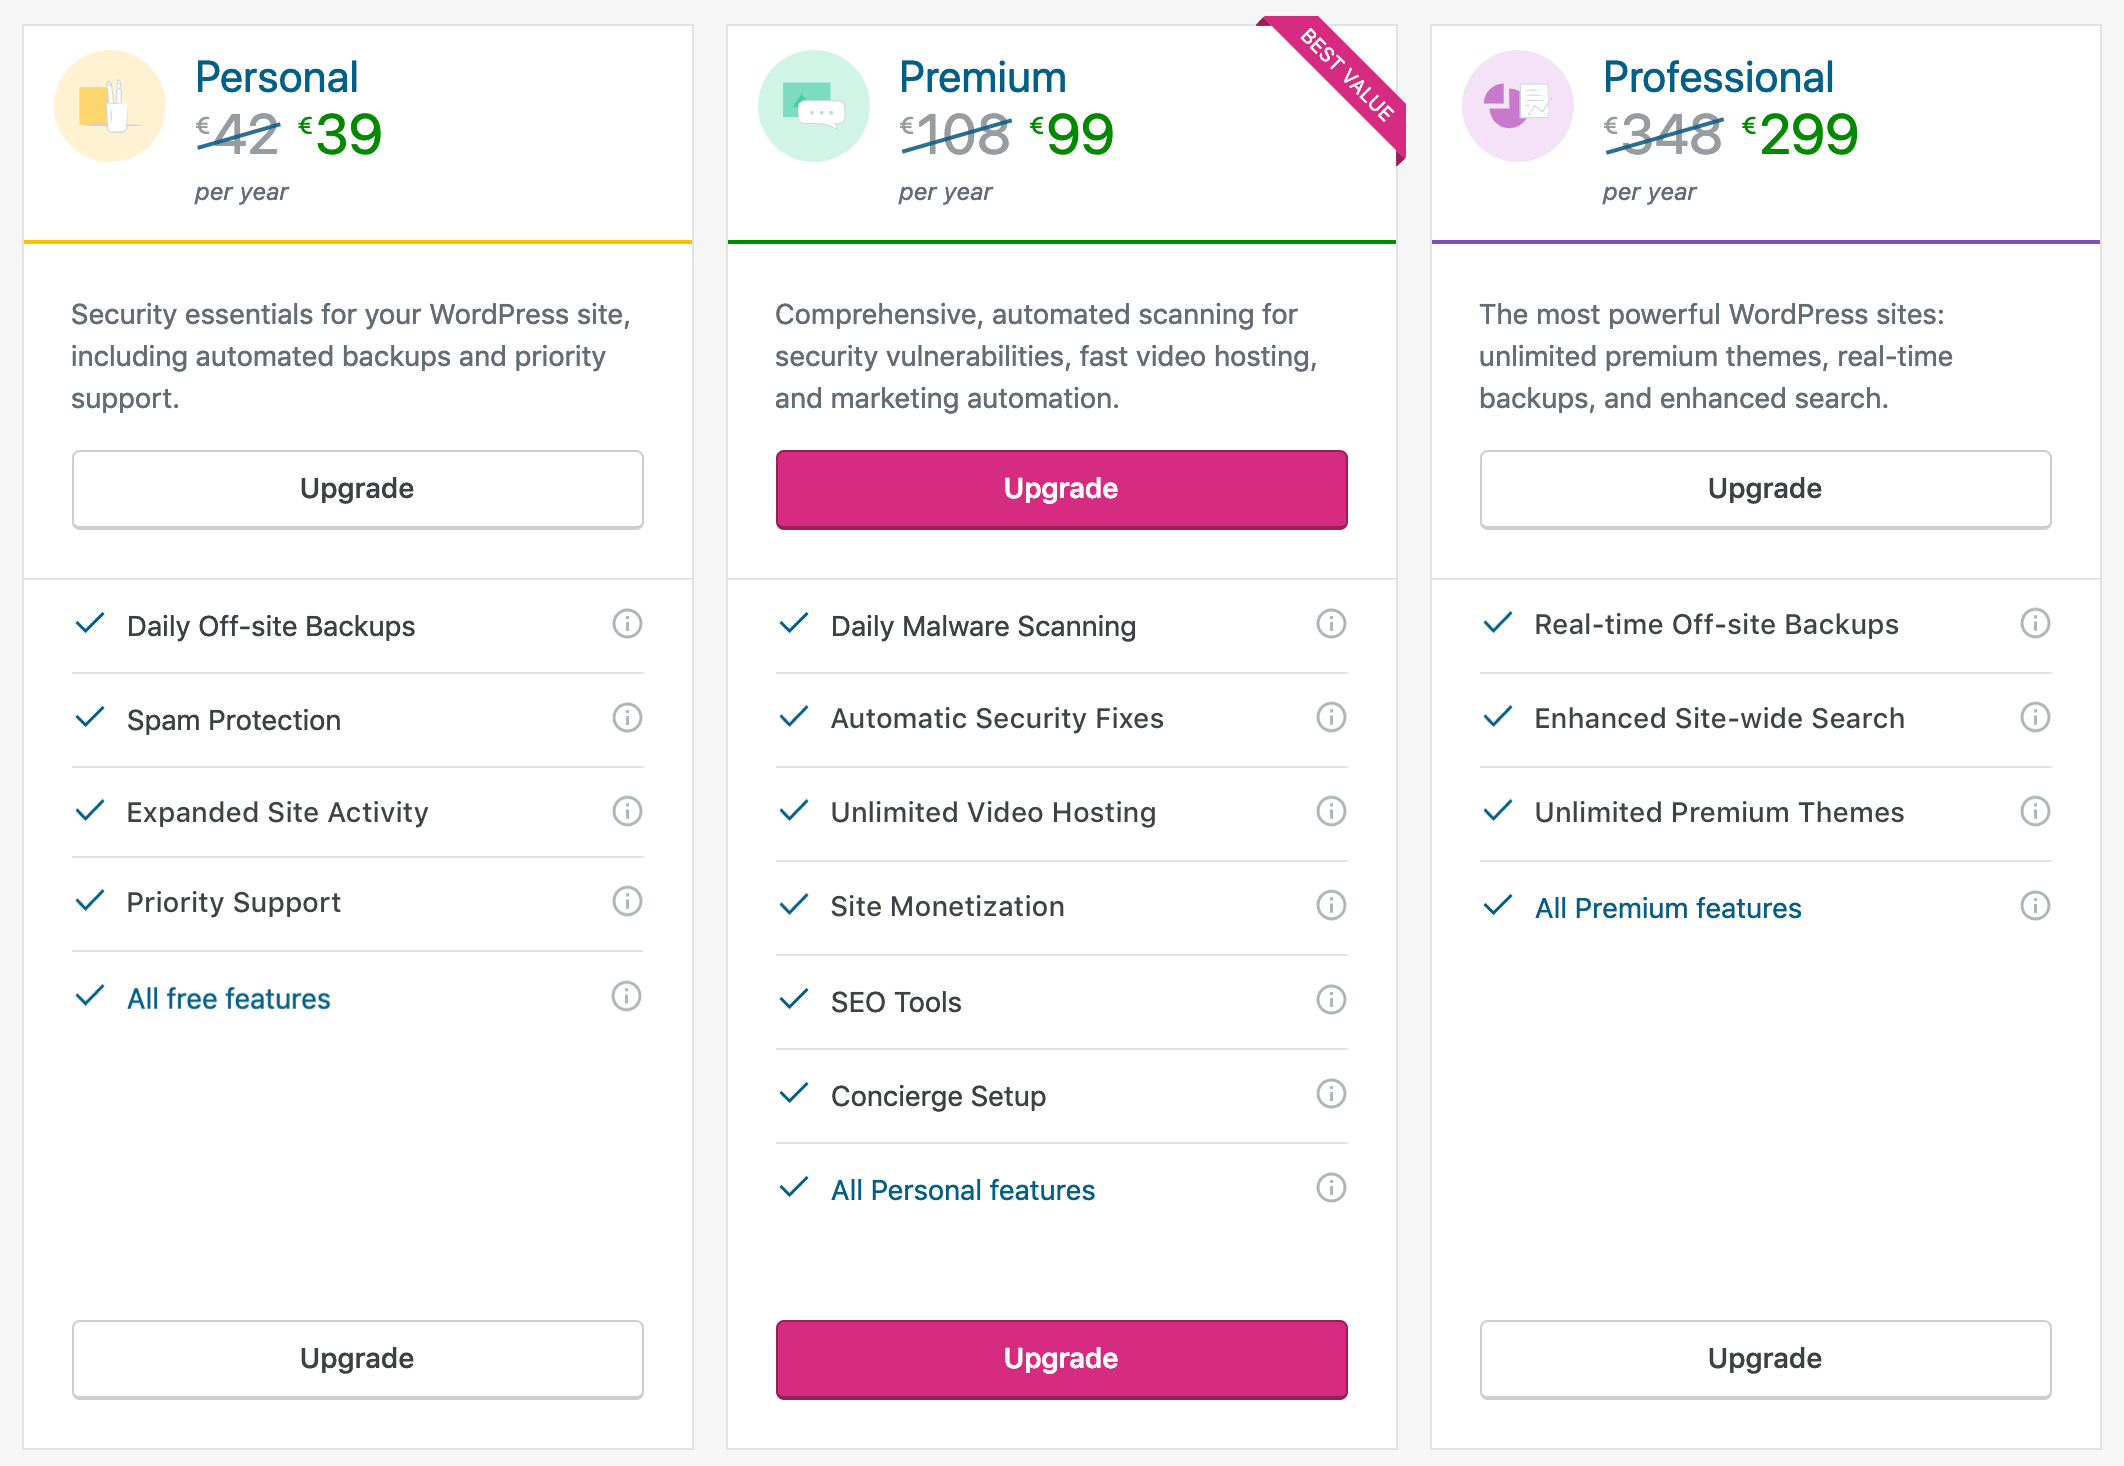Click the Professional plan chart icon
The image size is (2124, 1466).
pyautogui.click(x=1518, y=106)
